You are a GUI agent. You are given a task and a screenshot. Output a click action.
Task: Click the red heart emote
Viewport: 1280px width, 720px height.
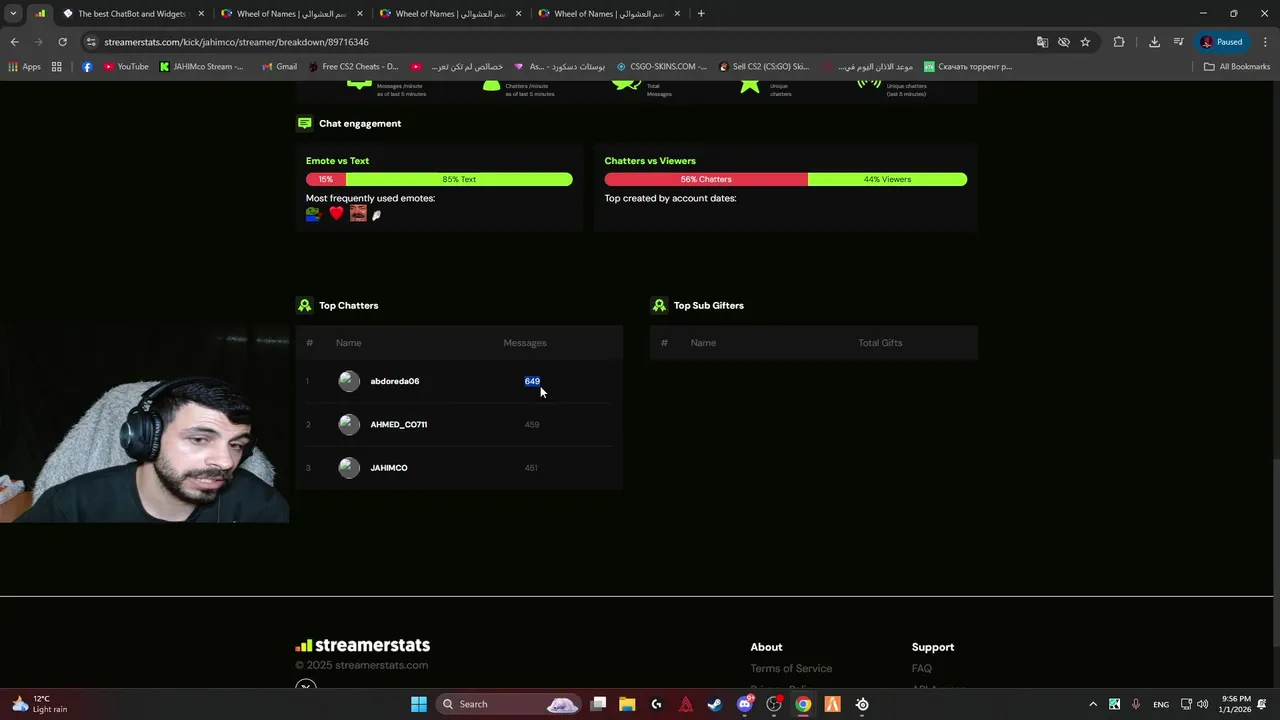coord(336,213)
